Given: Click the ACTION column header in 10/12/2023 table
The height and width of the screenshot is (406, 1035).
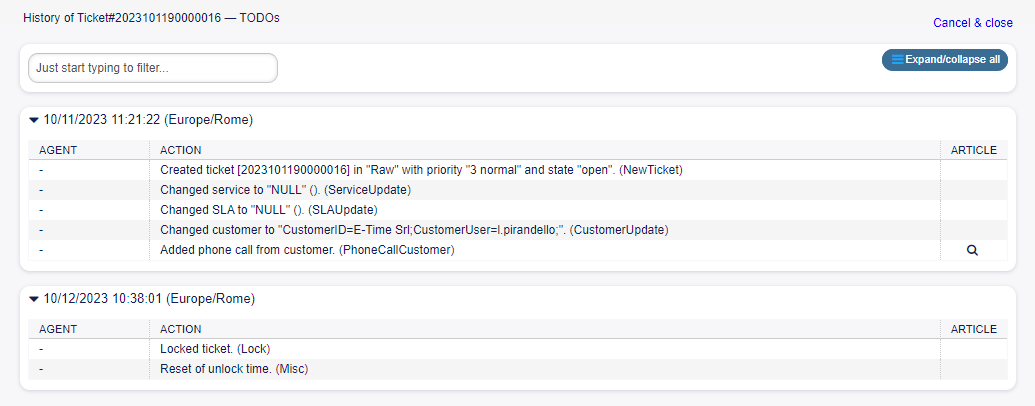Looking at the screenshot, I should [181, 329].
